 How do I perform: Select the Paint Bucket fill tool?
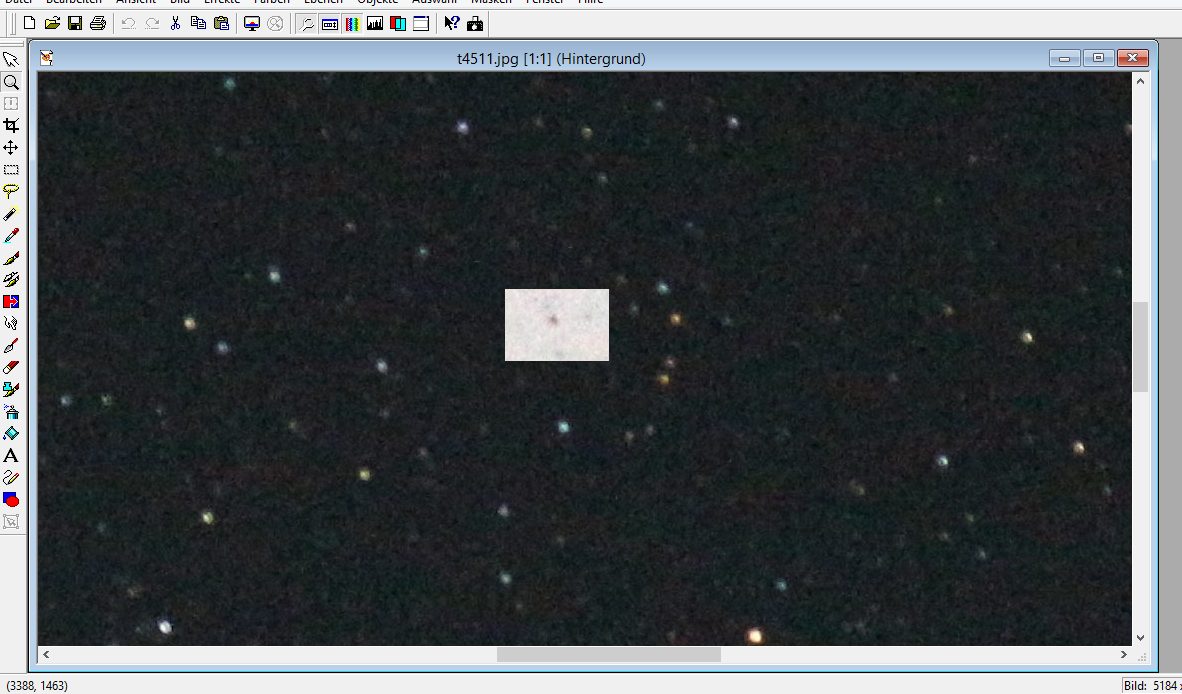click(x=11, y=433)
